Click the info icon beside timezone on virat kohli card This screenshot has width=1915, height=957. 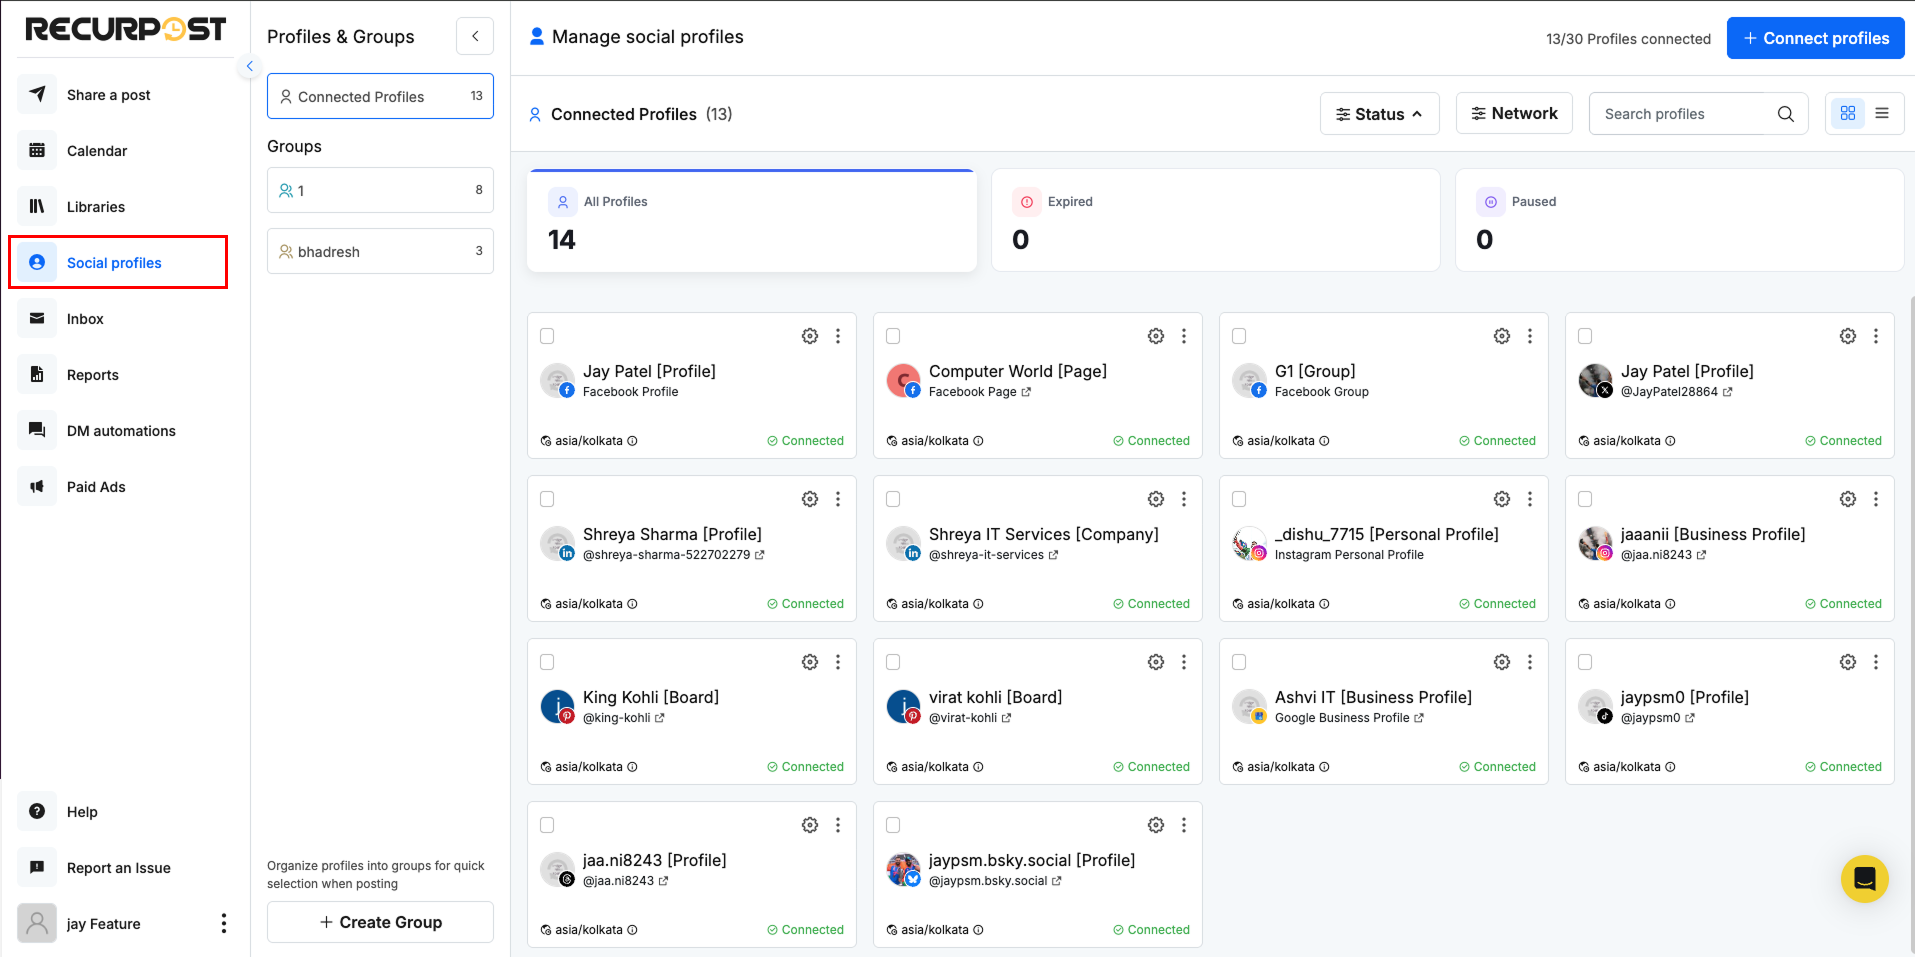(978, 767)
